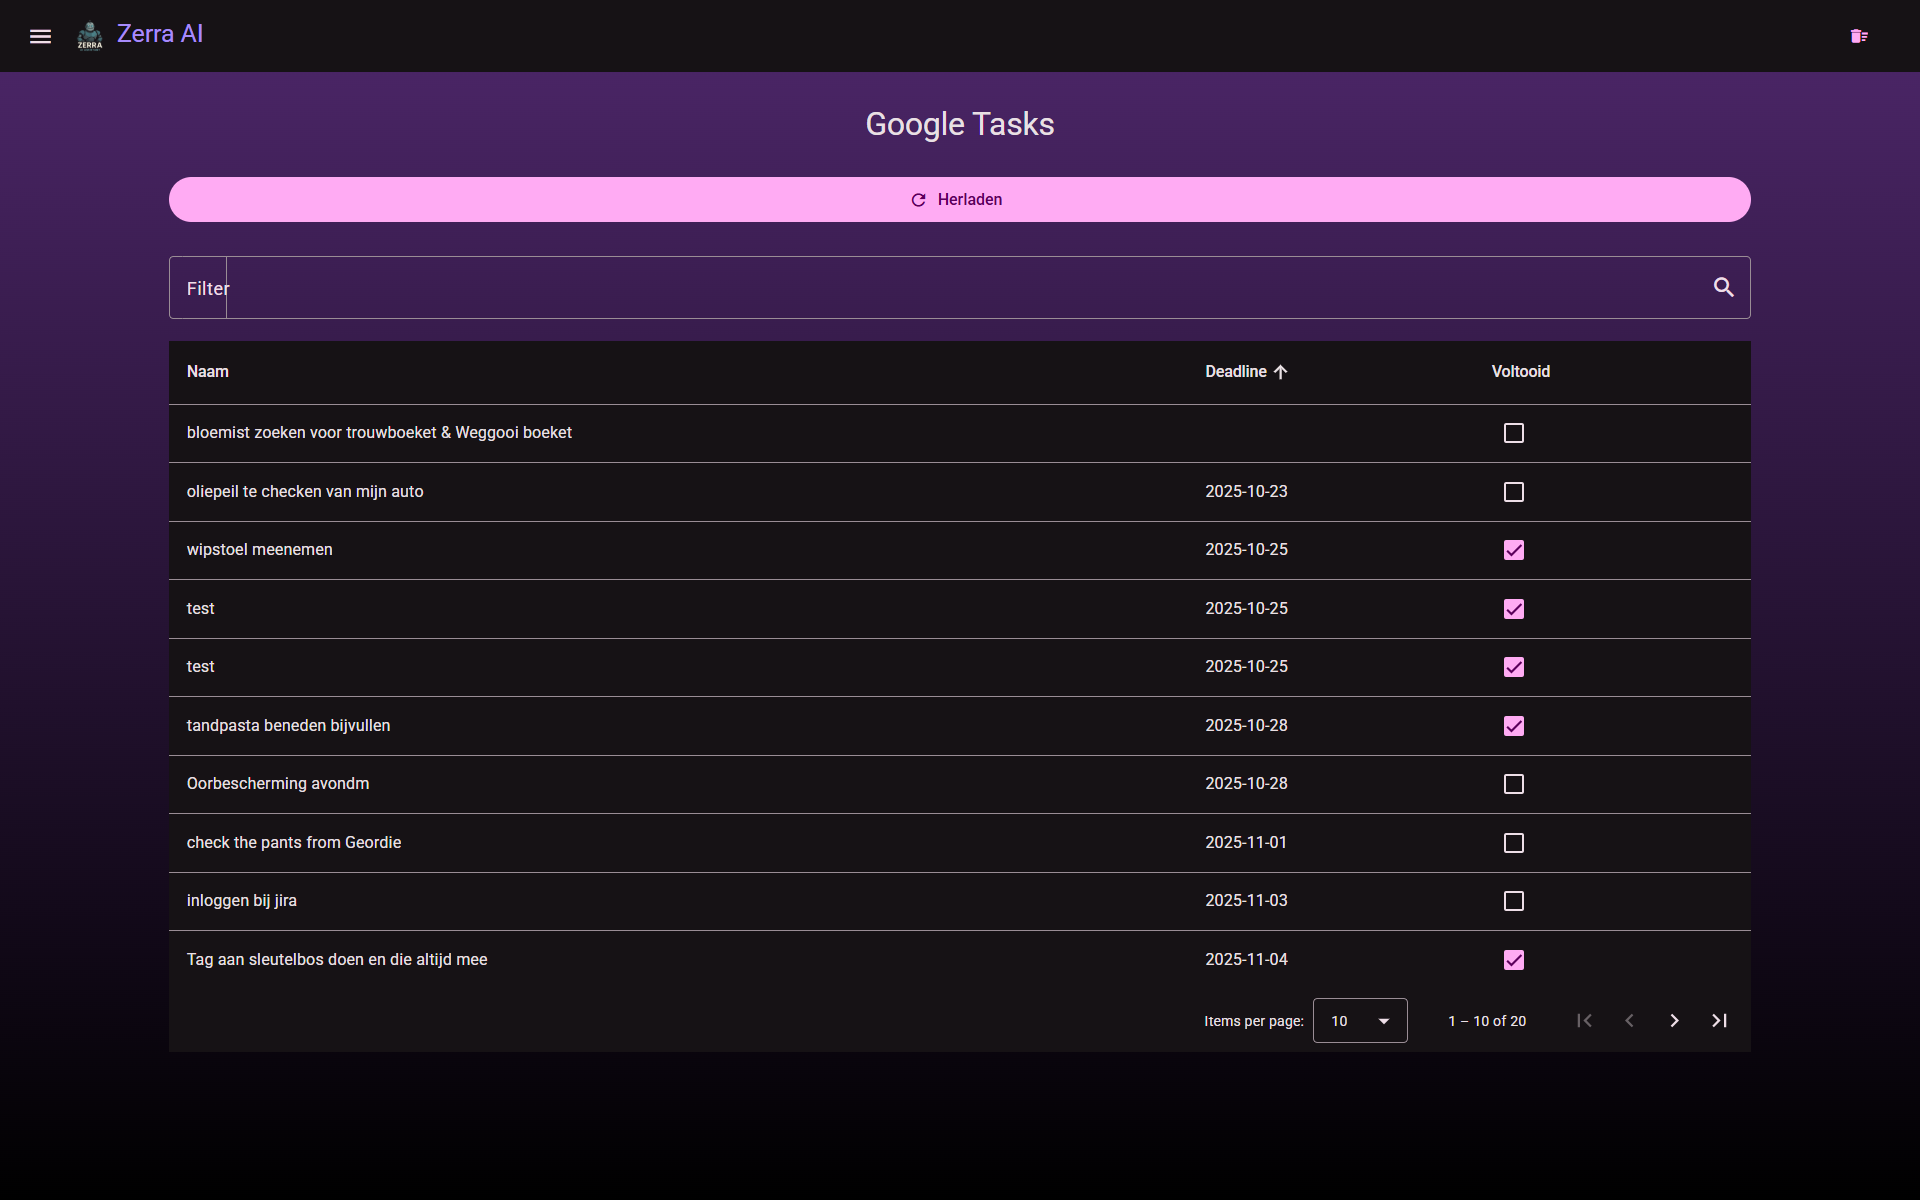Focus the Filter text field
The image size is (1920, 1200).
[x=959, y=288]
